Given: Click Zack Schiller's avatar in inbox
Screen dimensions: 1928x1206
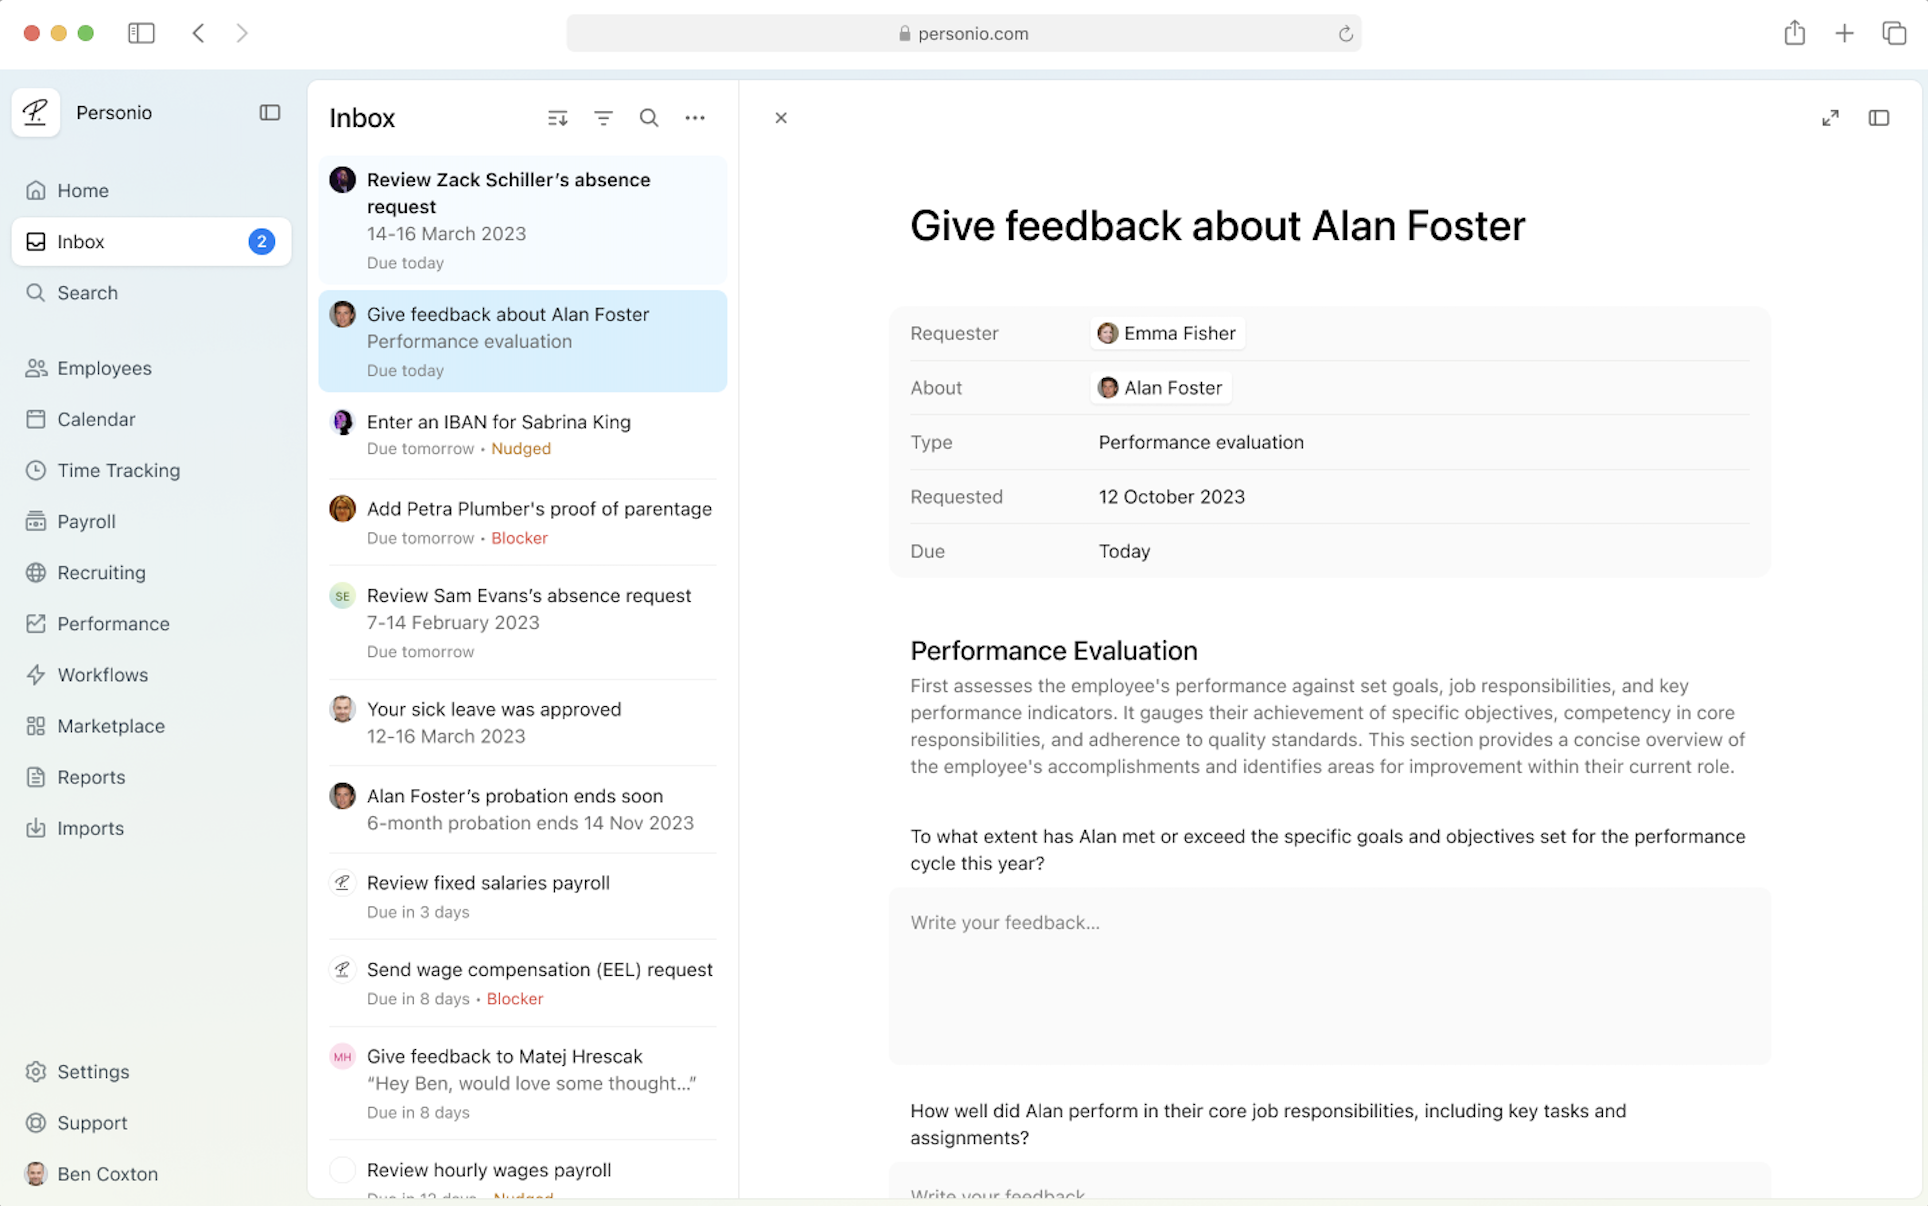Looking at the screenshot, I should coord(343,180).
